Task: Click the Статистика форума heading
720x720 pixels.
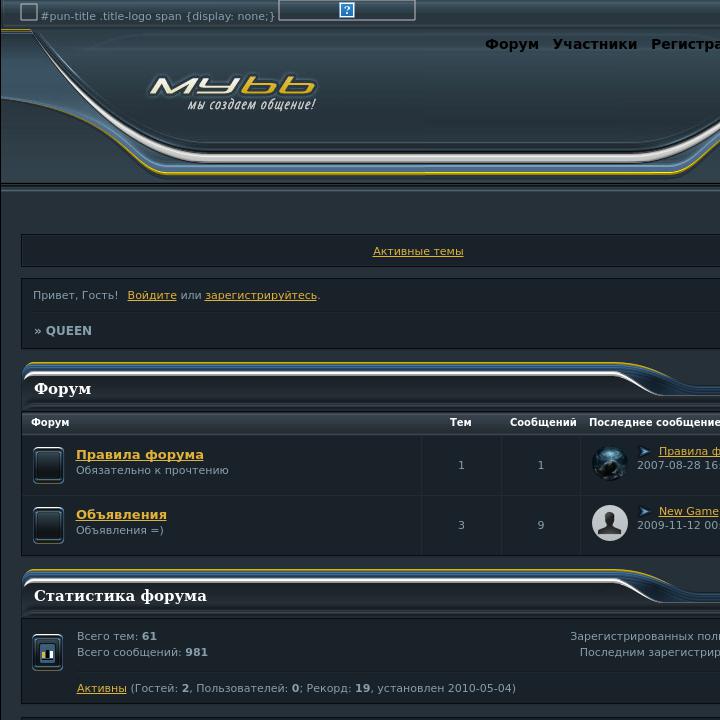Action: click(x=120, y=596)
